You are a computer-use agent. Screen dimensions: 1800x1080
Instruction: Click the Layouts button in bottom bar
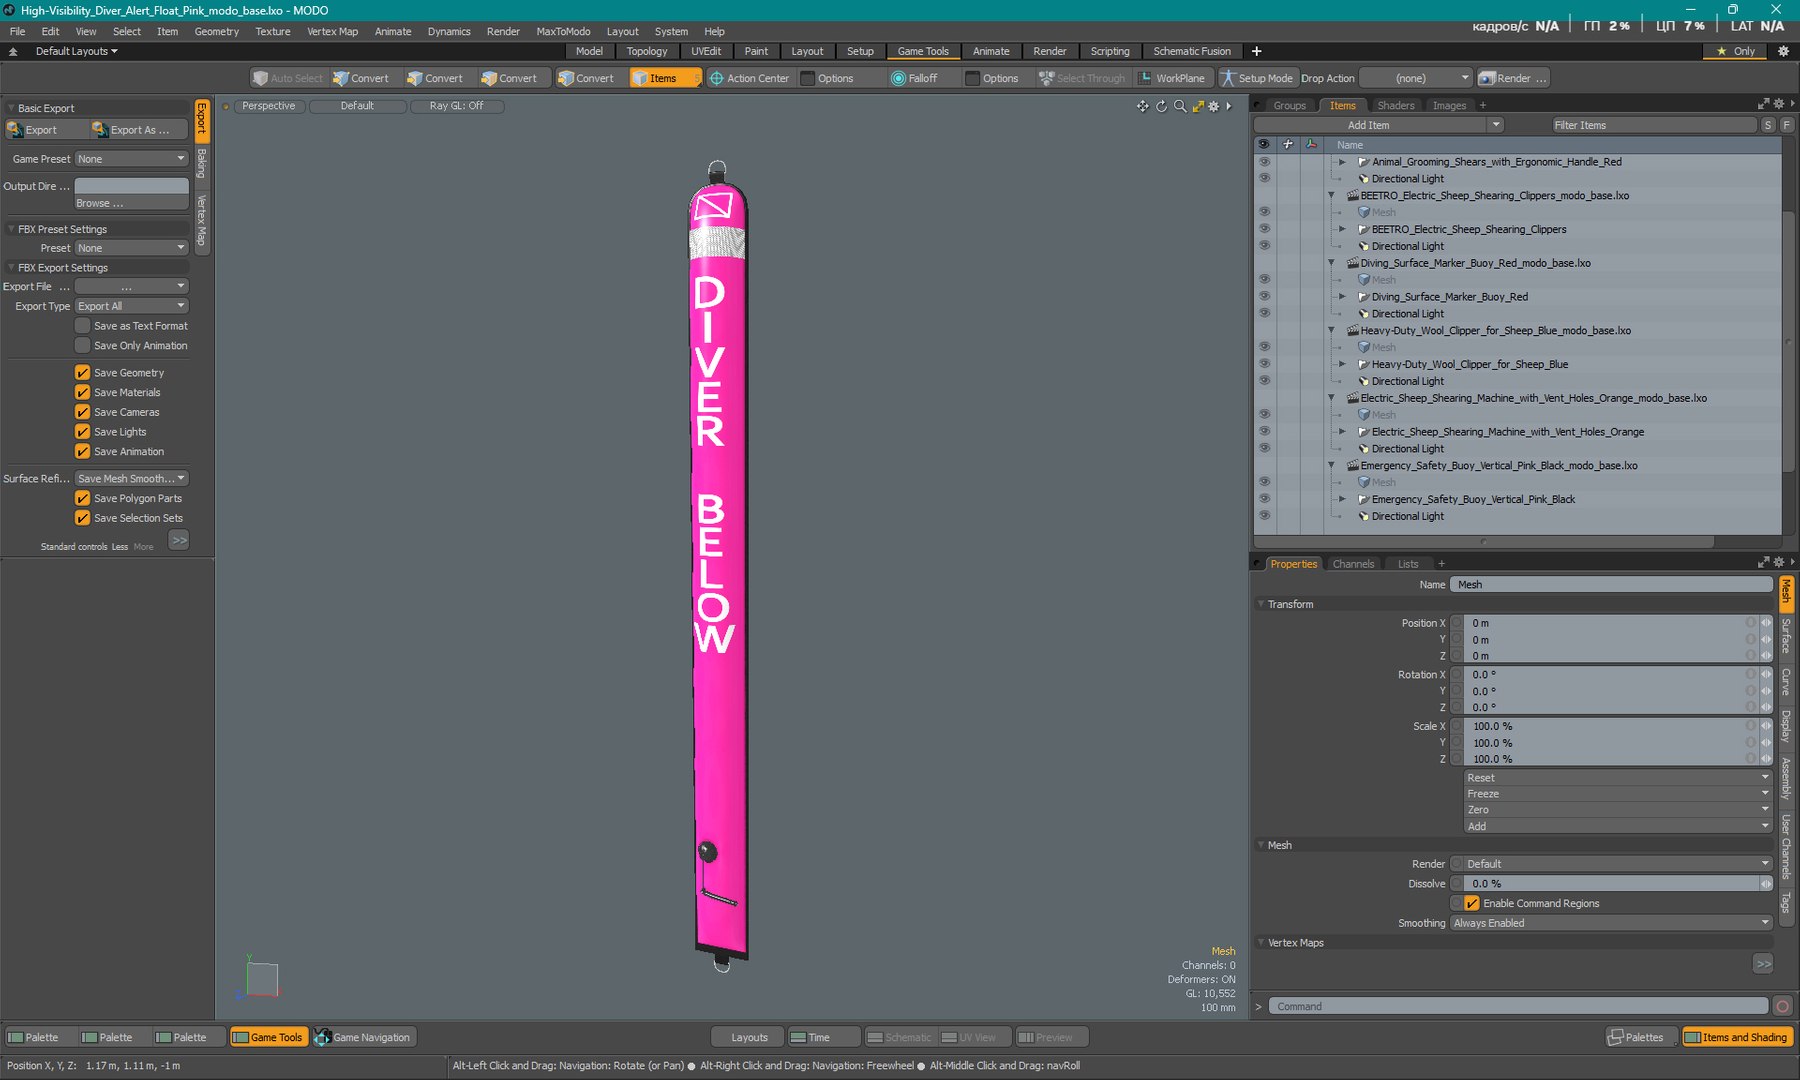(749, 1037)
